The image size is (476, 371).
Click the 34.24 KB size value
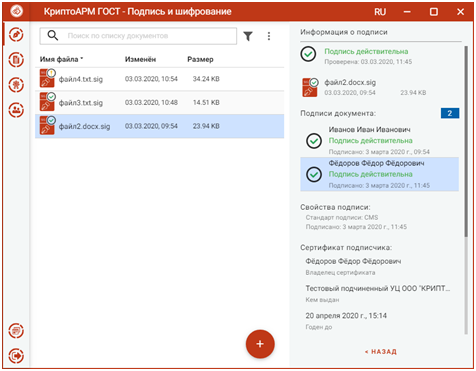tap(206, 79)
